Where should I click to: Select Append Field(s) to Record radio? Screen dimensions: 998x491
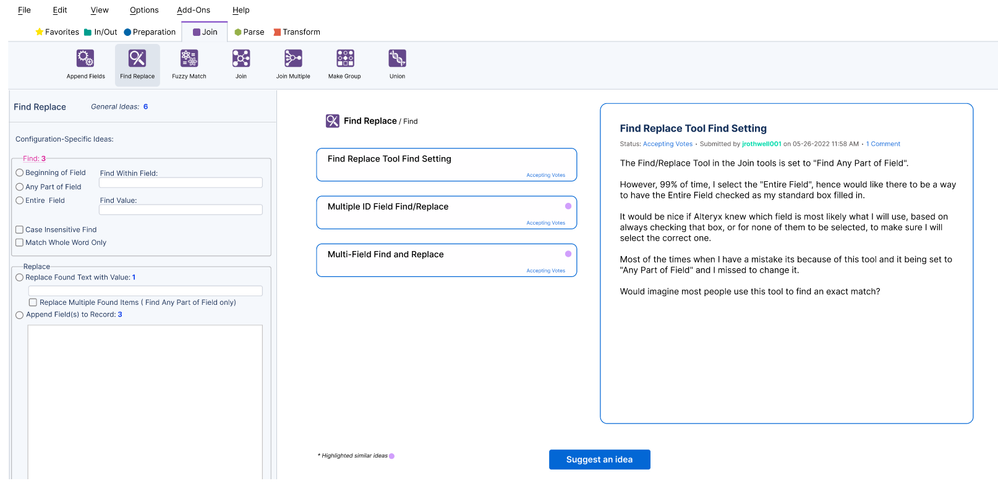(x=20, y=315)
